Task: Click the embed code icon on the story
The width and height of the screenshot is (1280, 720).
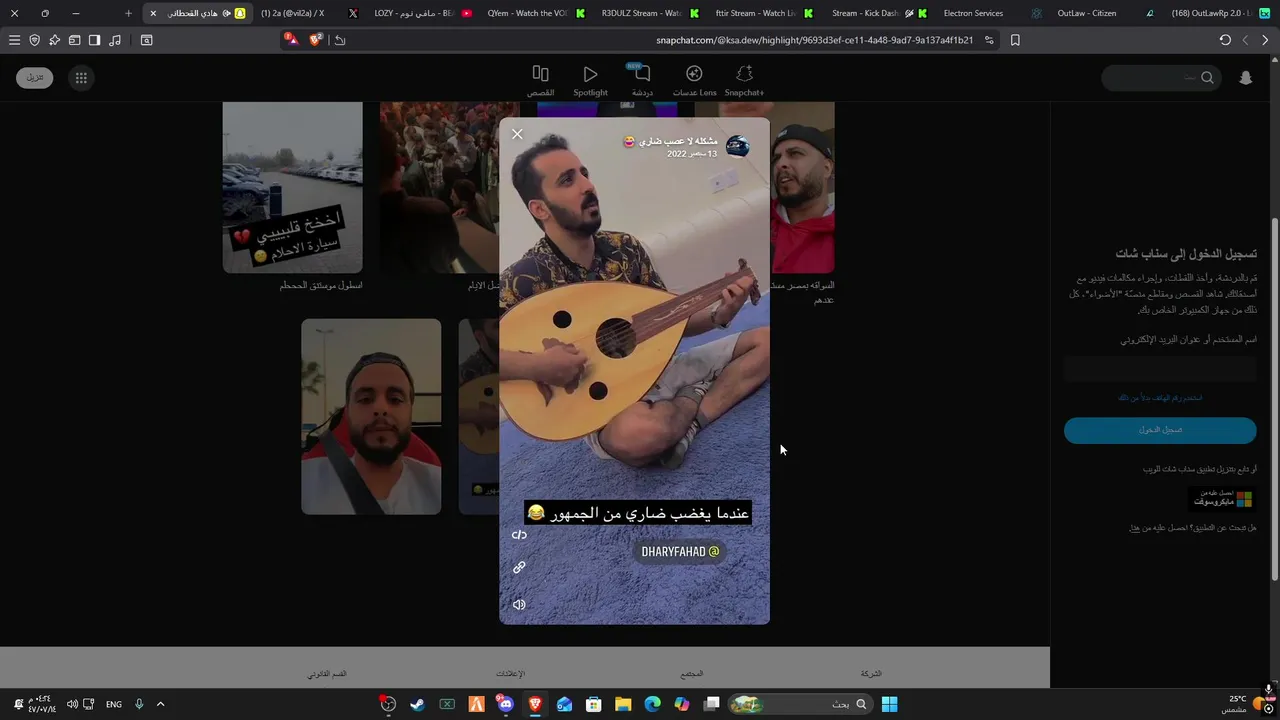Action: pos(519,534)
